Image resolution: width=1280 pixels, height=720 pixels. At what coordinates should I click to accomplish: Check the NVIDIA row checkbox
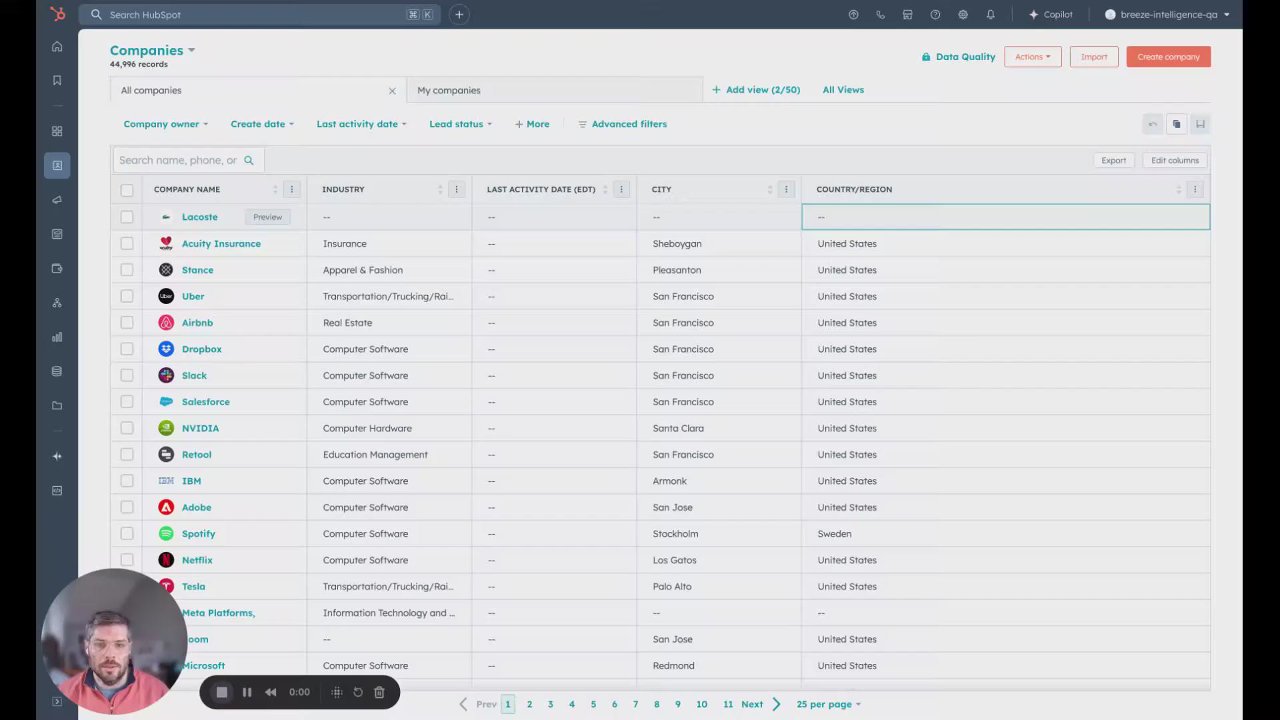pyautogui.click(x=127, y=428)
